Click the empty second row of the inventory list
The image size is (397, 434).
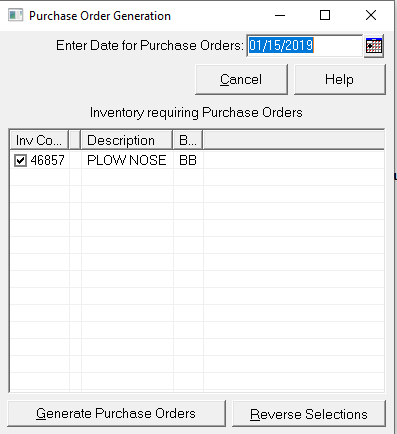click(x=197, y=177)
